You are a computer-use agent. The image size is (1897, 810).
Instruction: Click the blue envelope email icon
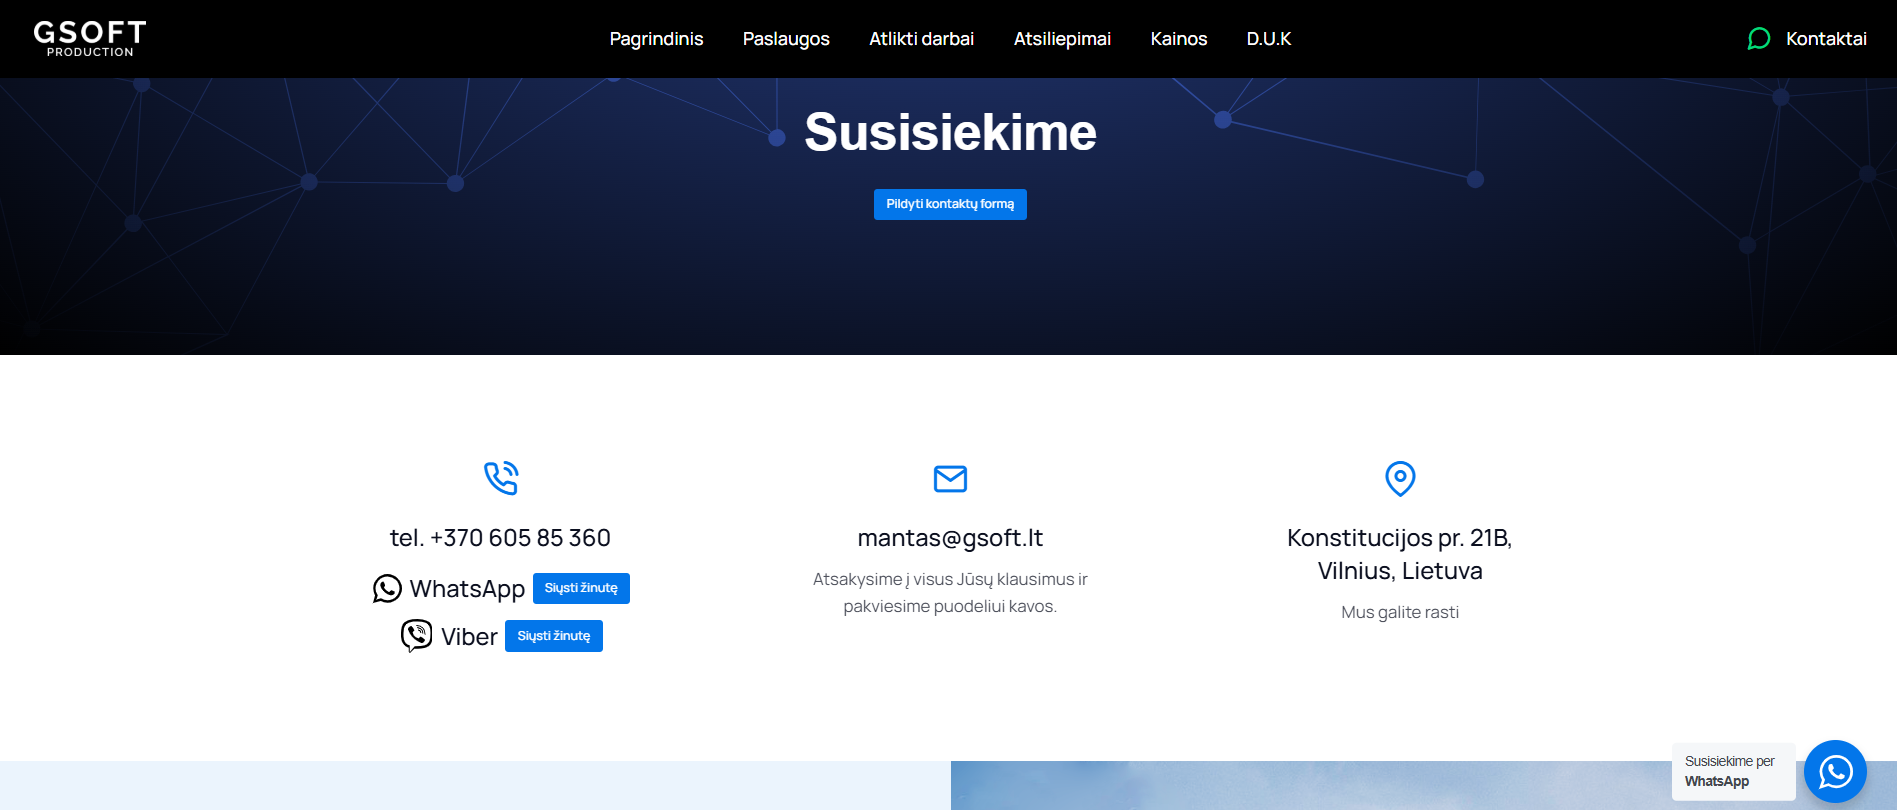[950, 479]
